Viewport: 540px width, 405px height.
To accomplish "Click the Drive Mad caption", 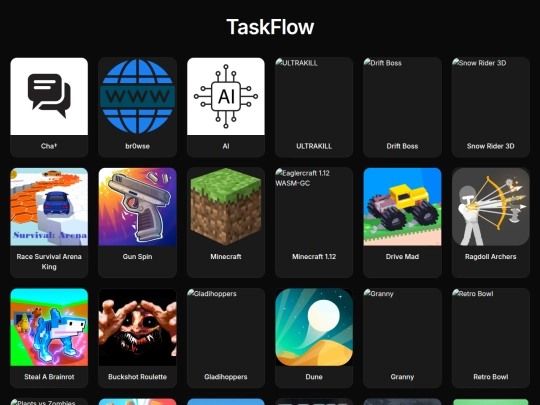I will point(402,257).
